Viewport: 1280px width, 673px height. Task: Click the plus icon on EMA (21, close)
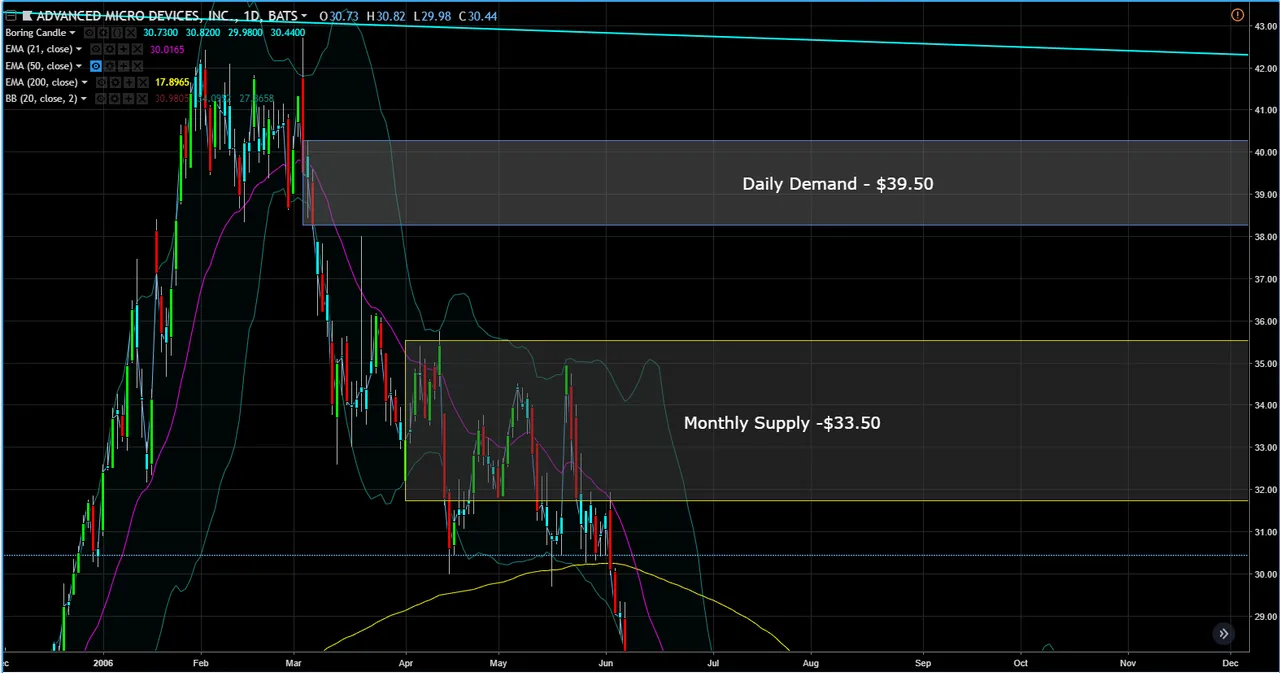(x=123, y=49)
